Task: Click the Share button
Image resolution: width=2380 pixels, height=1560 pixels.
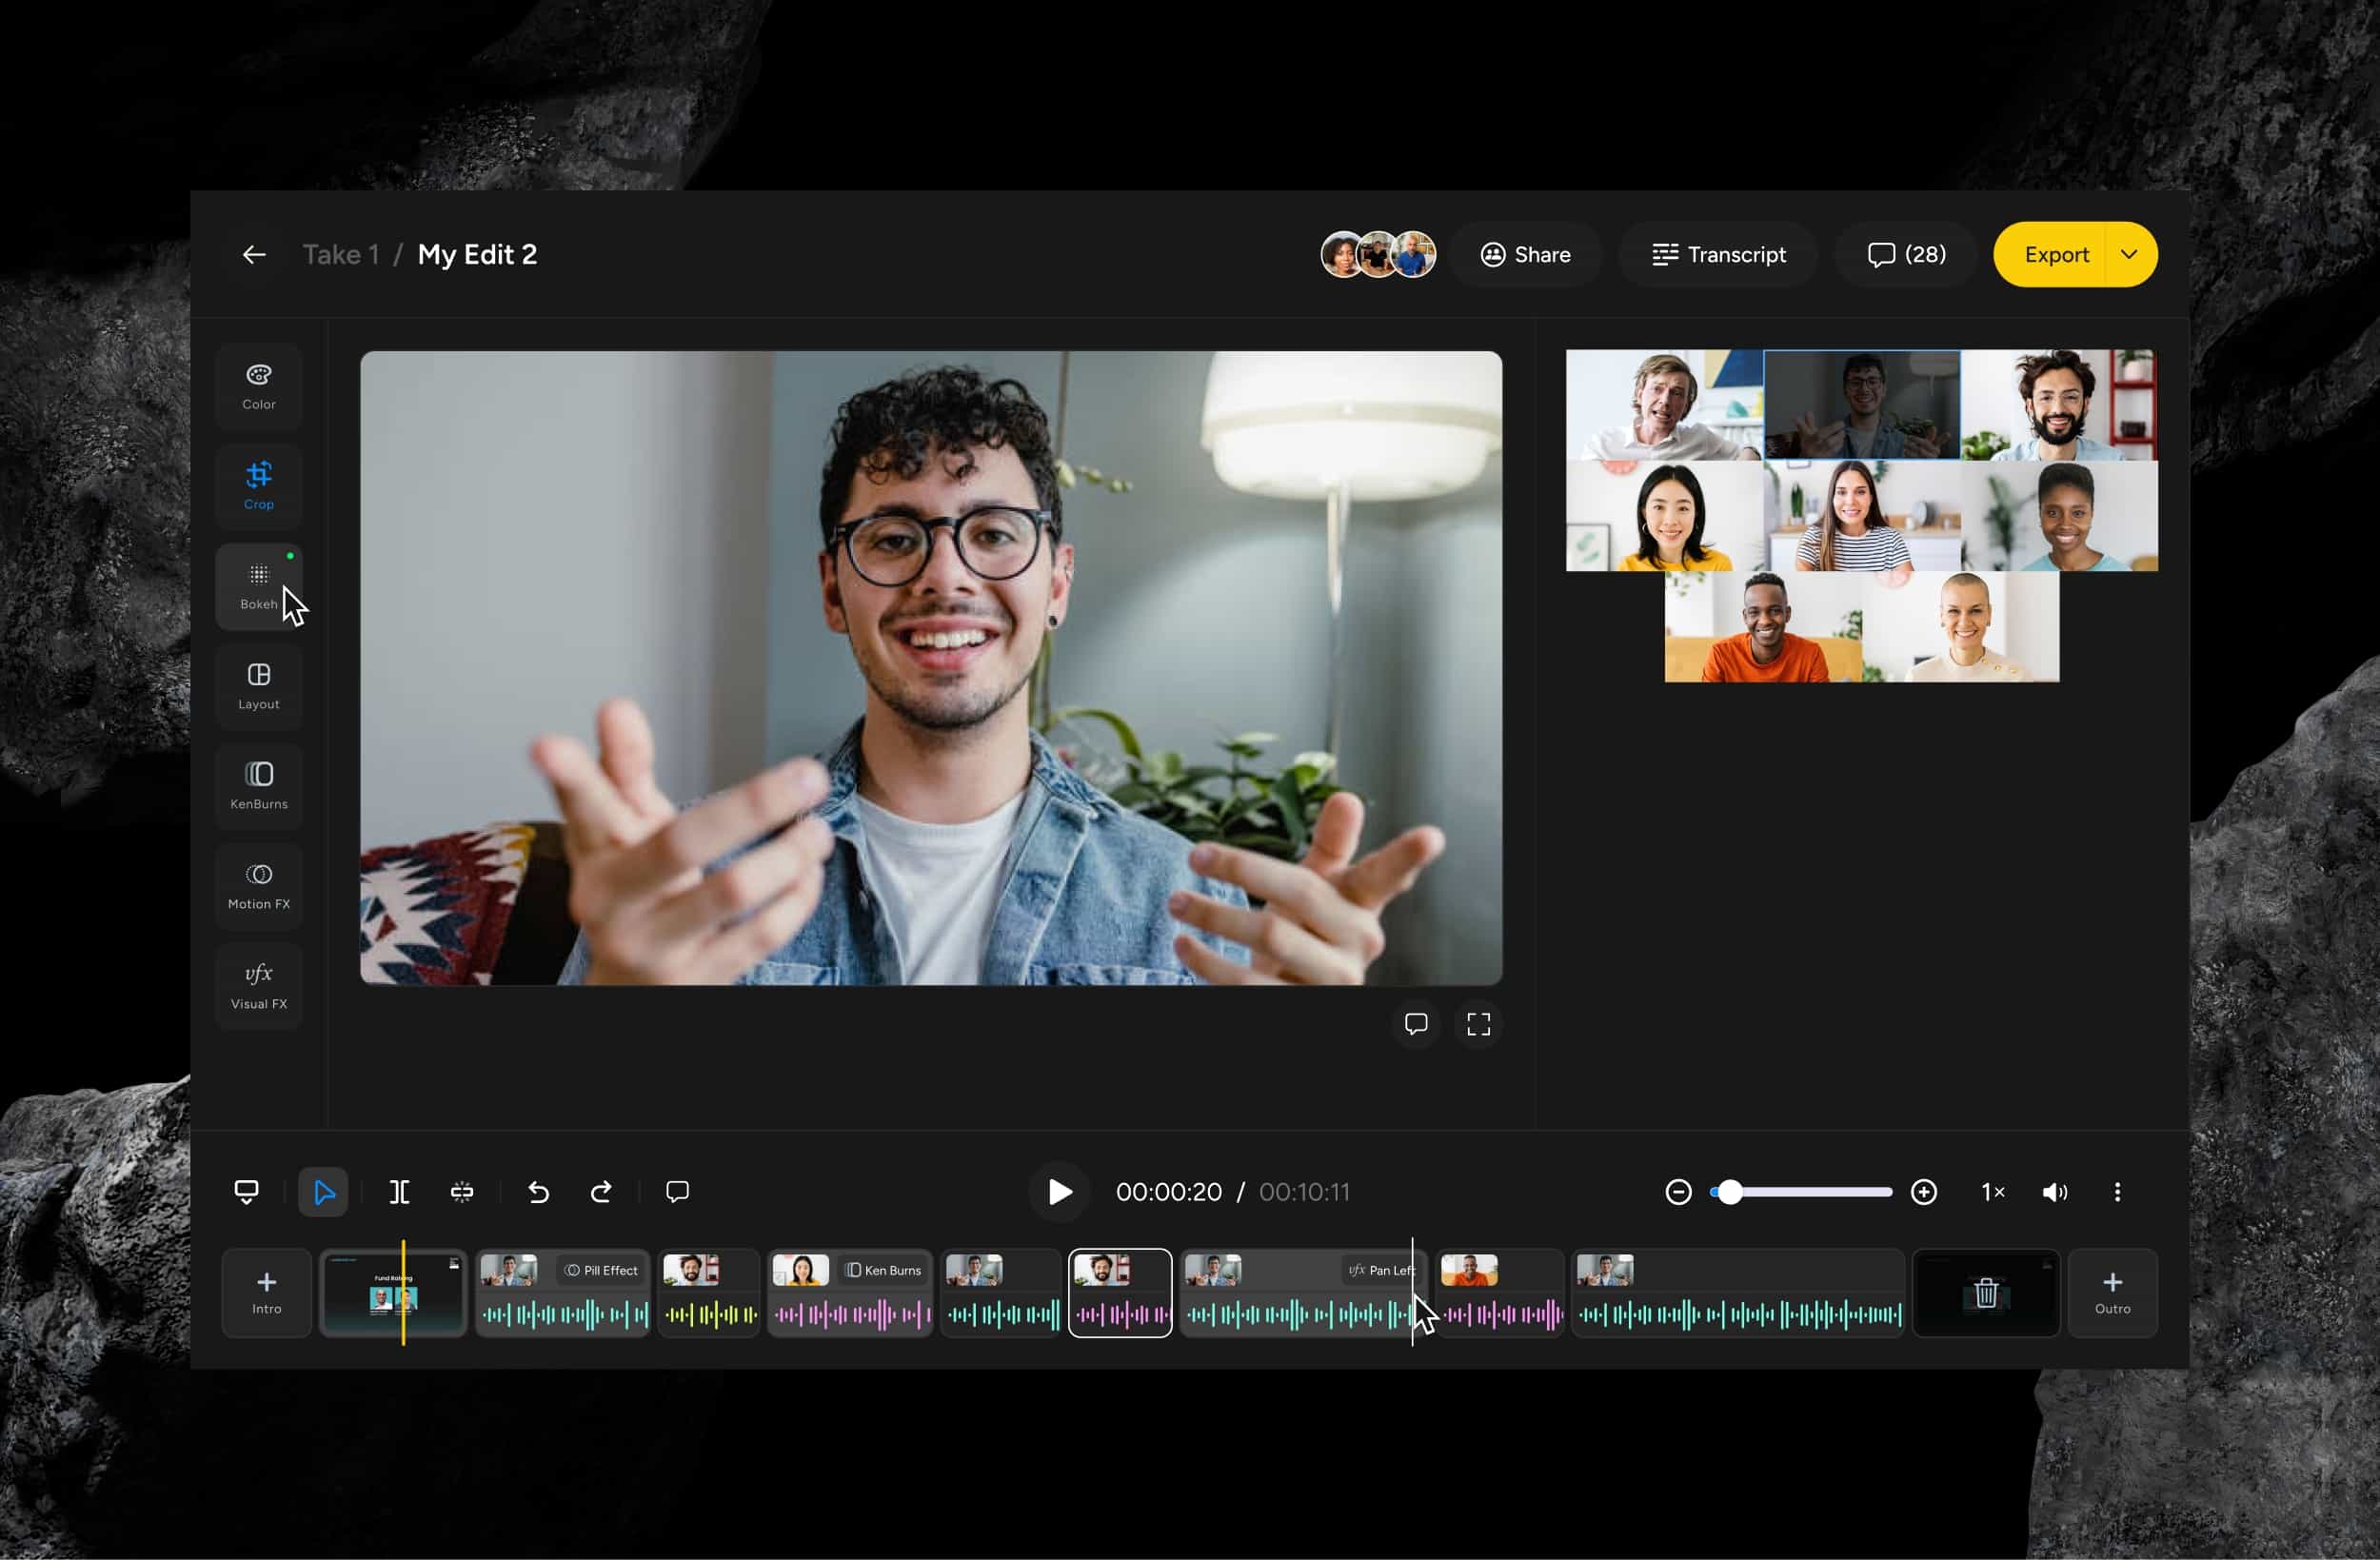Action: tap(1525, 254)
